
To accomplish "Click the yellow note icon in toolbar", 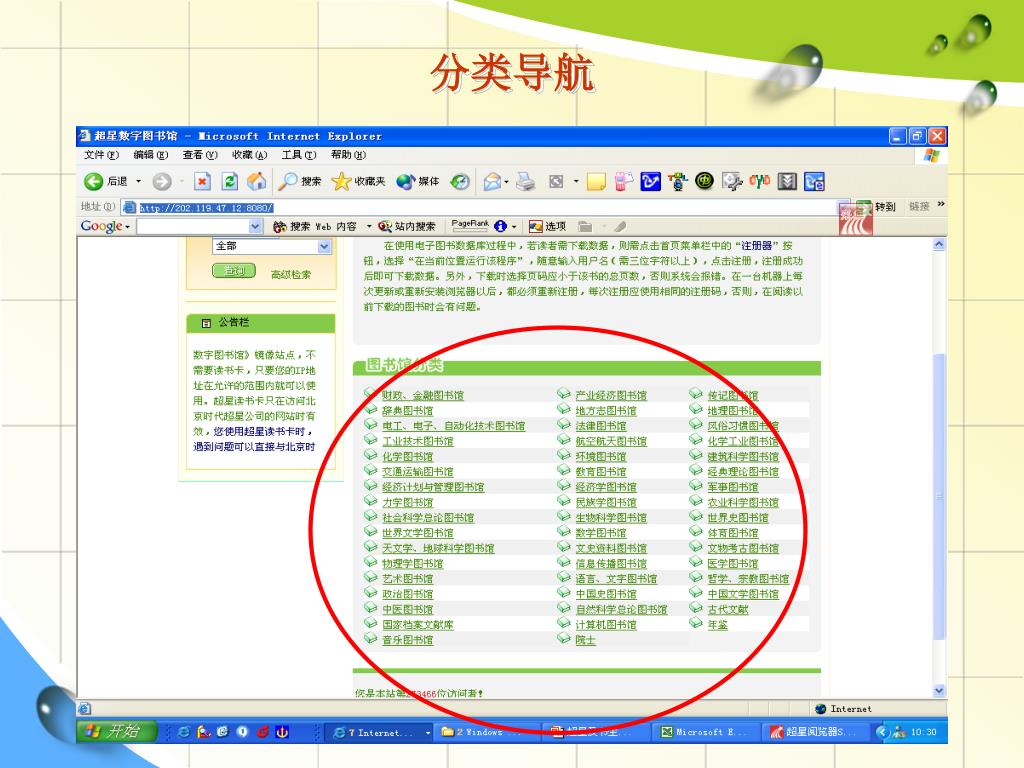I will [596, 182].
